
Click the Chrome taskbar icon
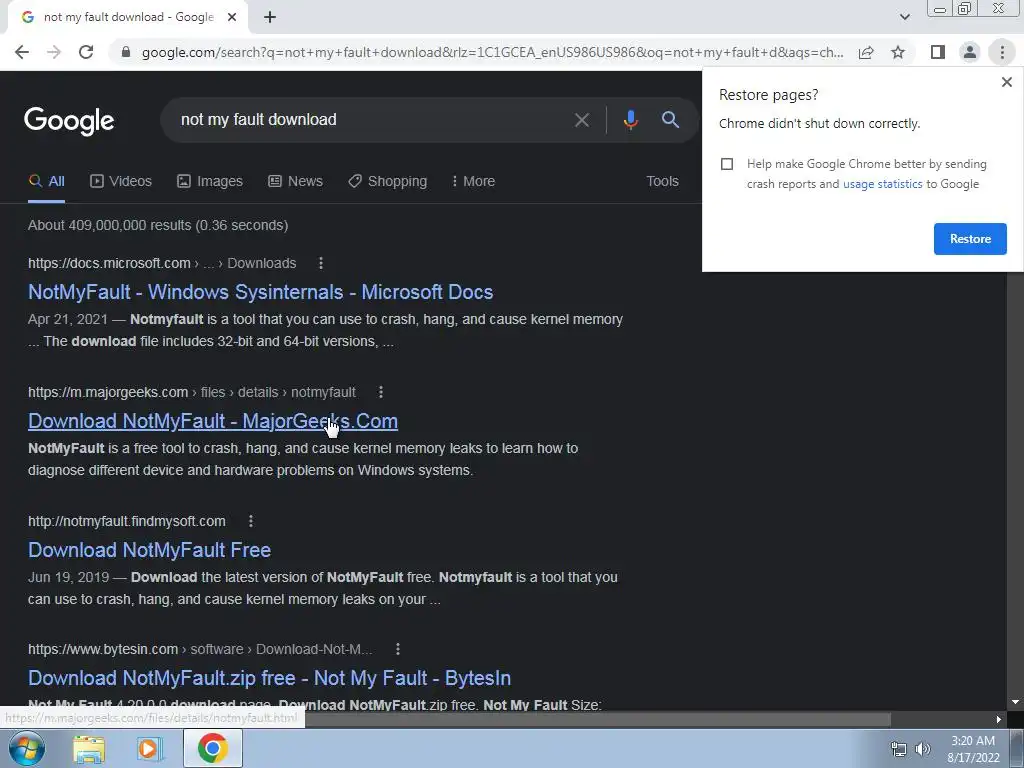click(212, 748)
